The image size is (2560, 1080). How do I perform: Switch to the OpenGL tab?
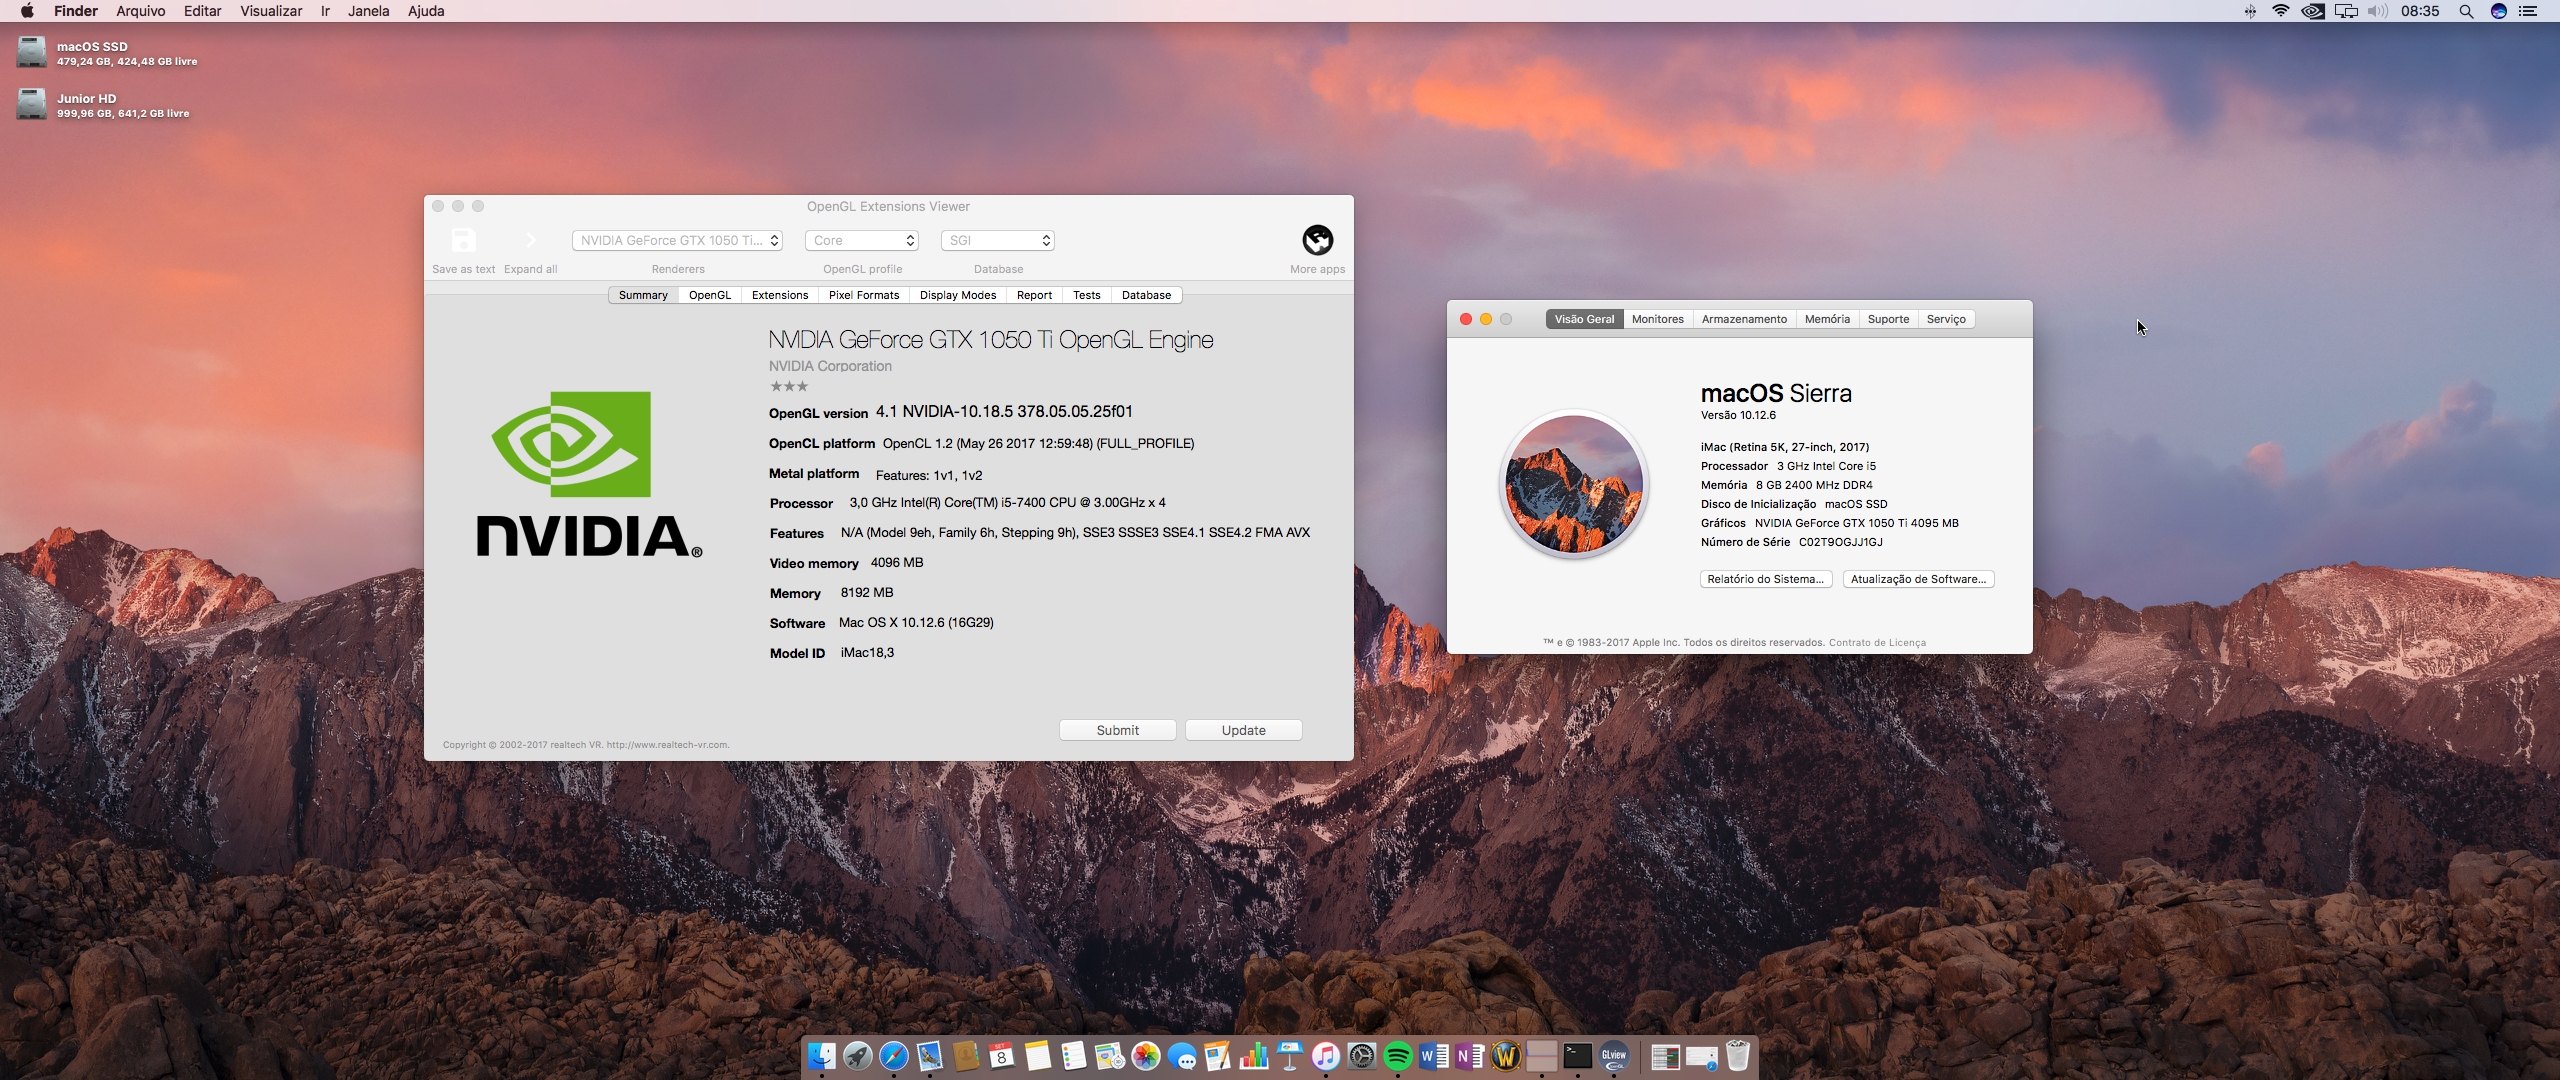tap(710, 295)
